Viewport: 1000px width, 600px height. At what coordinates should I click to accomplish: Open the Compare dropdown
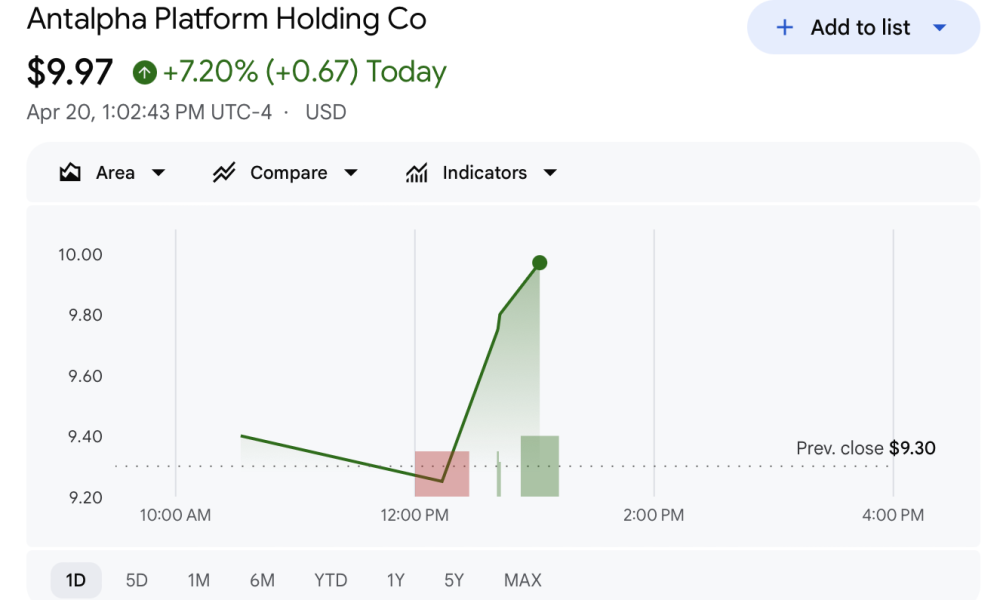(351, 172)
